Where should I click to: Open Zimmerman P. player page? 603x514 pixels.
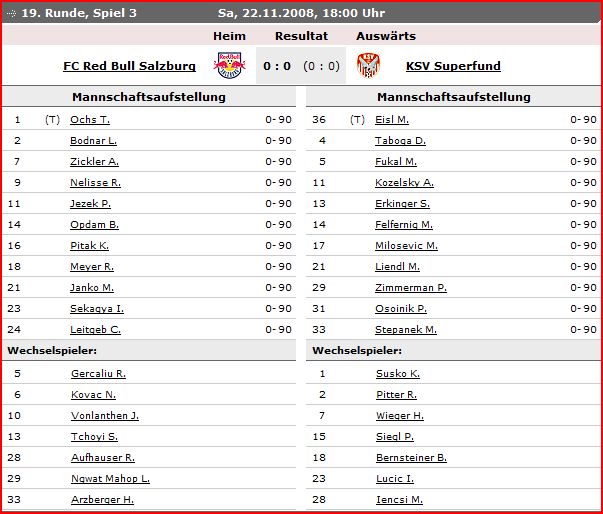point(411,288)
